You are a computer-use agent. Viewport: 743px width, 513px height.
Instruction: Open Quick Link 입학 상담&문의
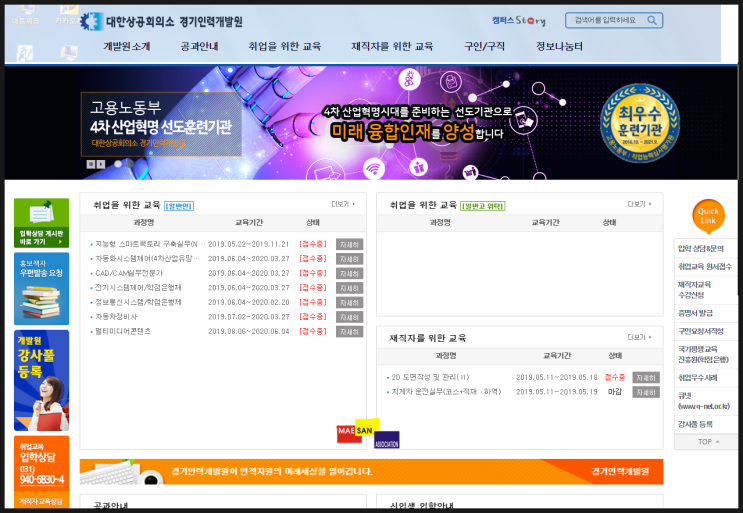[700, 248]
